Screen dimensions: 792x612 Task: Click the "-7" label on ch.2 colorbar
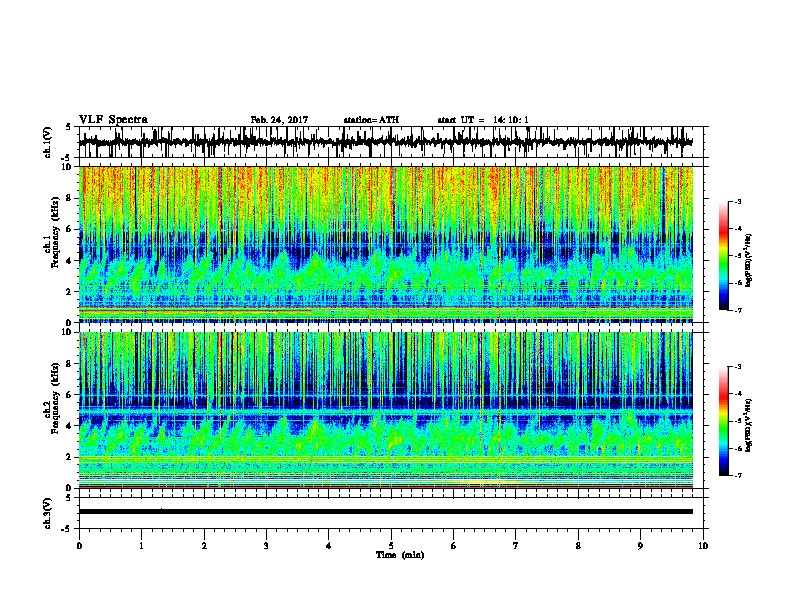(738, 476)
